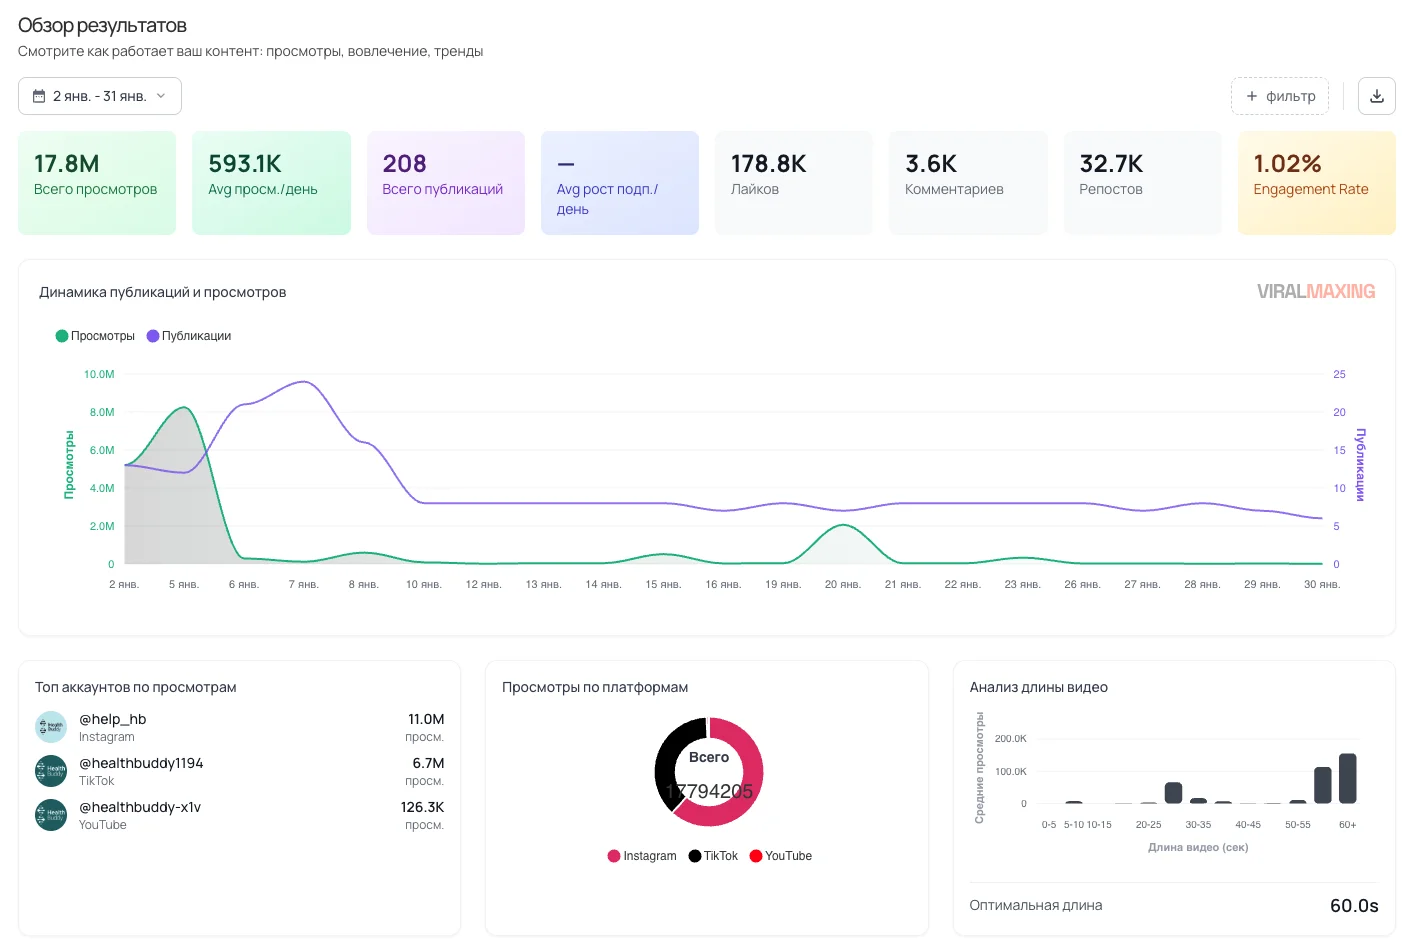The width and height of the screenshot is (1411, 947).
Task: Click the VIRALMAXING logo
Action: click(x=1315, y=291)
